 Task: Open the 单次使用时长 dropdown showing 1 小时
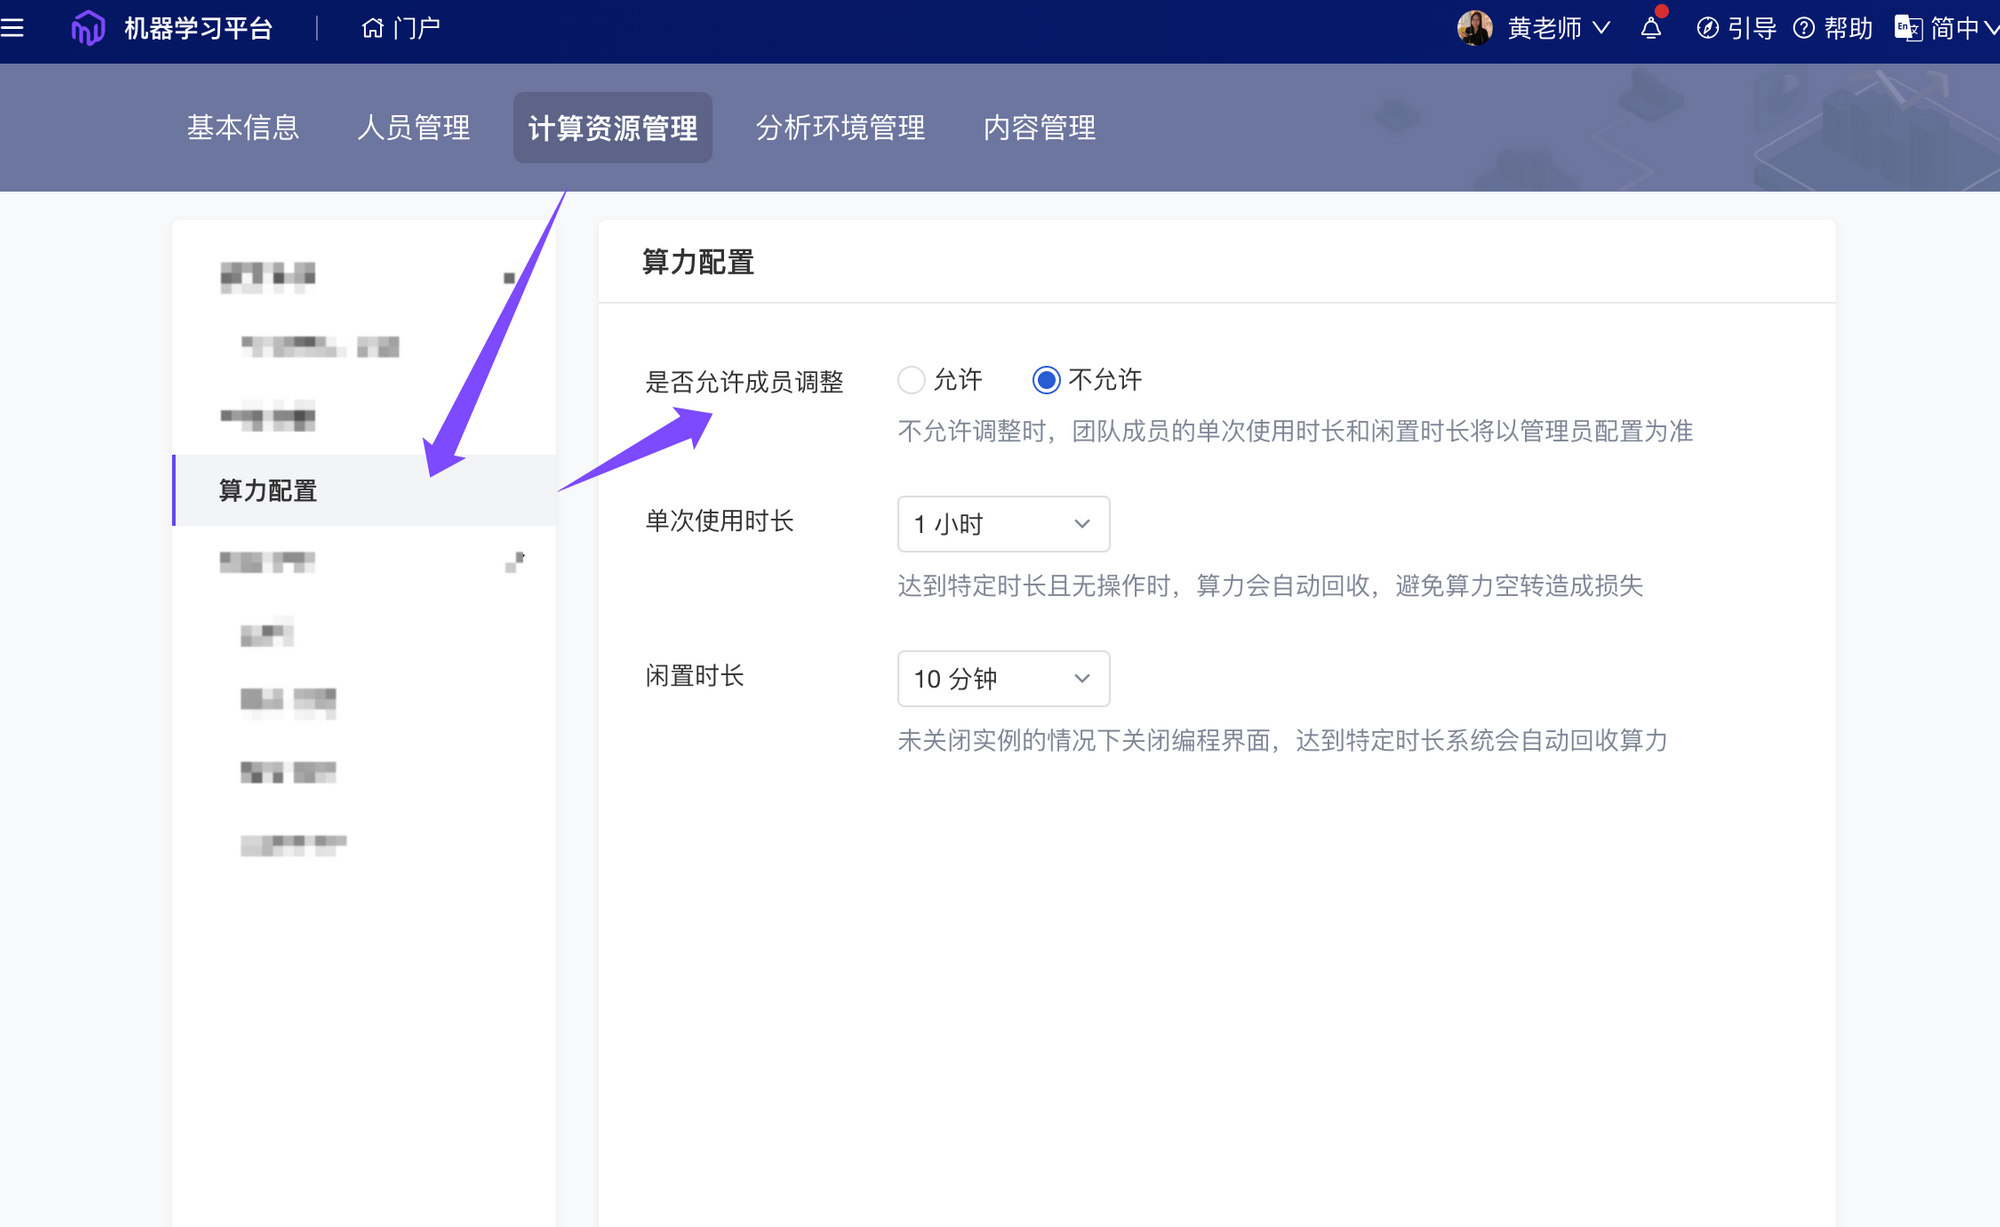(1003, 524)
